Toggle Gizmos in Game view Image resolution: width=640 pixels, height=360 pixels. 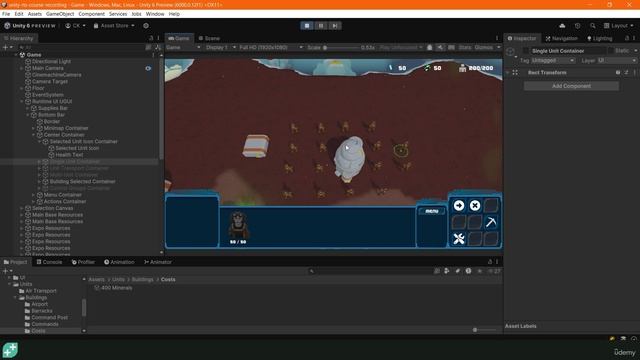tap(484, 47)
